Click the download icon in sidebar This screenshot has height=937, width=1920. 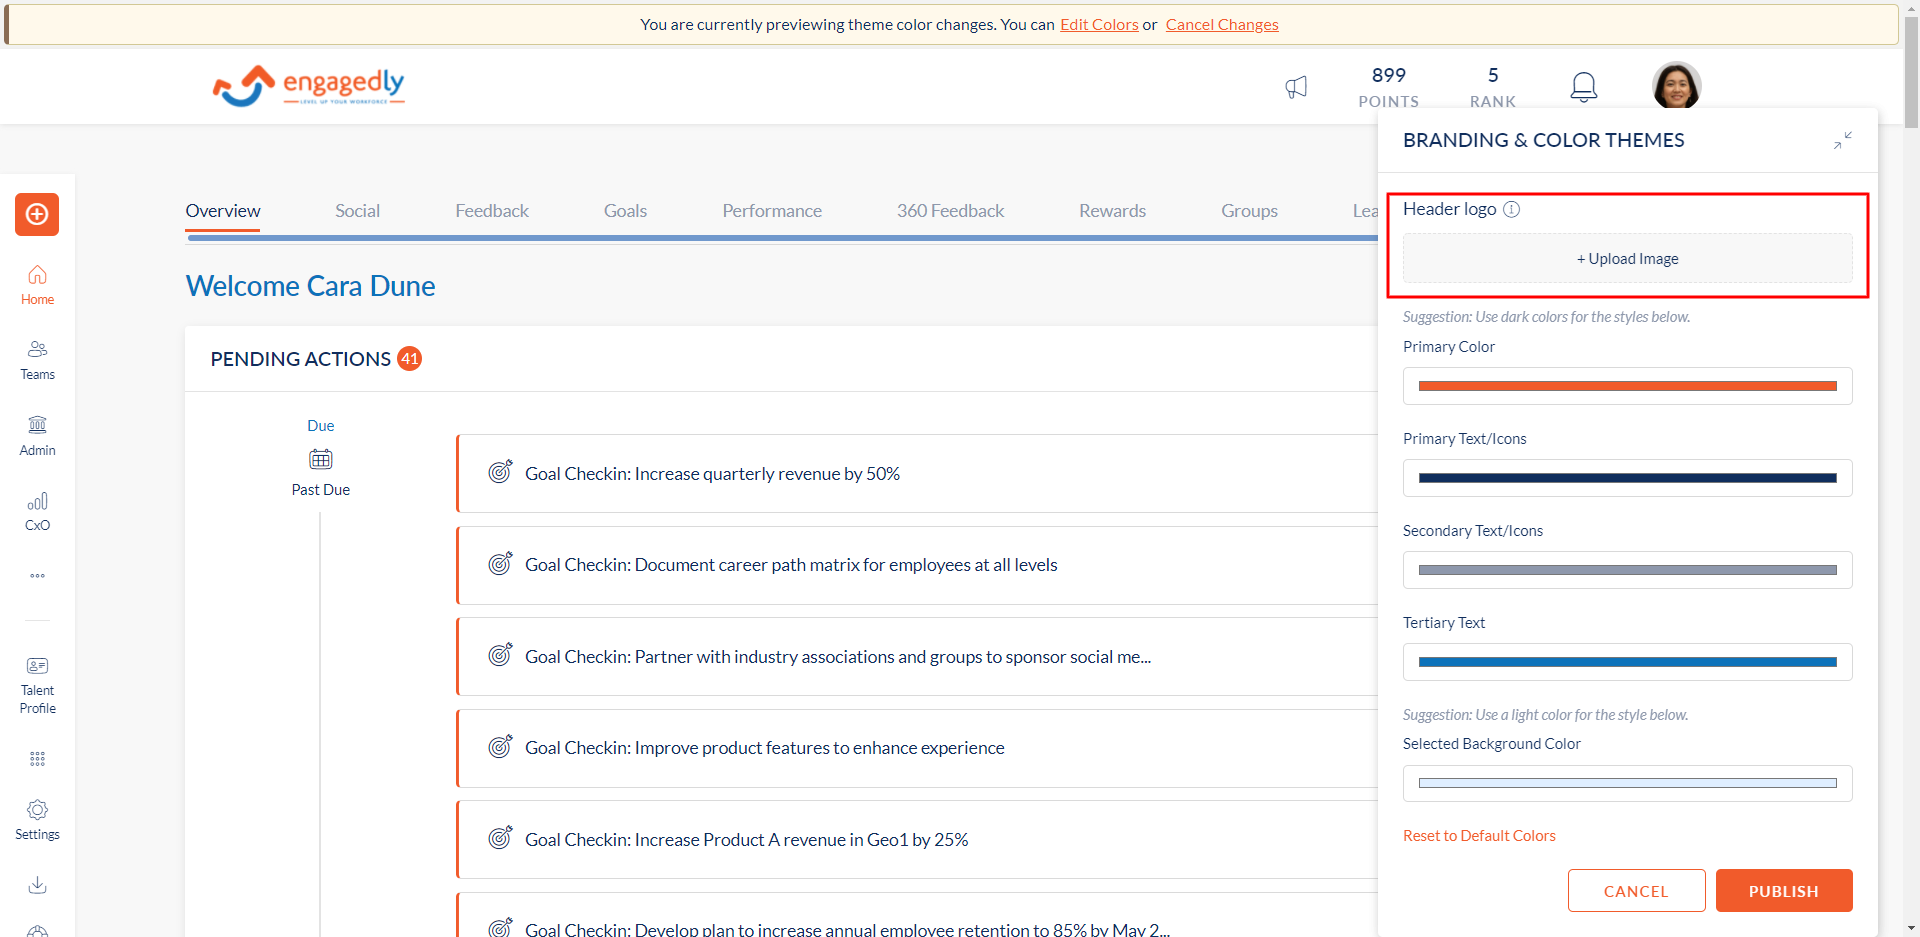(x=37, y=885)
